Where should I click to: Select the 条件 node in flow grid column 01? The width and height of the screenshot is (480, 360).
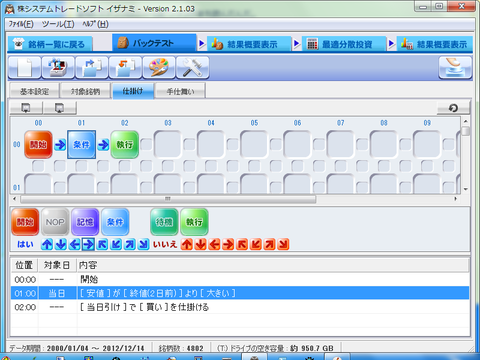(x=82, y=144)
